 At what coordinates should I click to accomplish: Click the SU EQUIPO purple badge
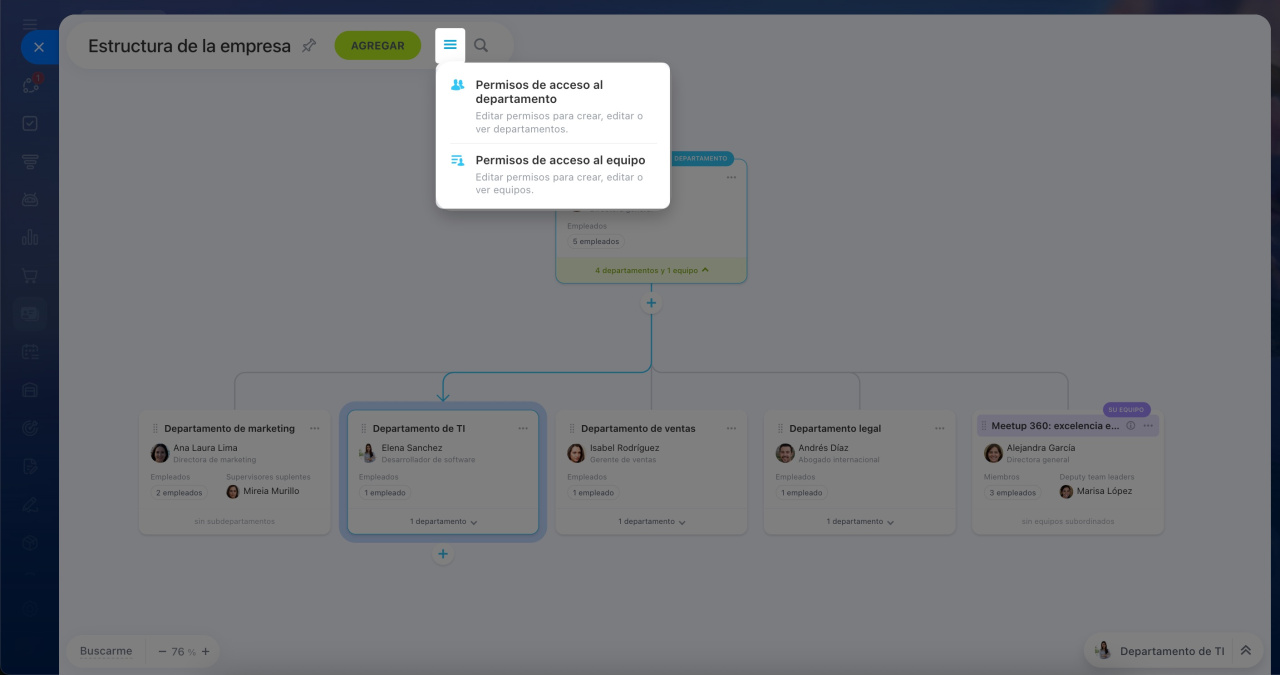[x=1127, y=409]
